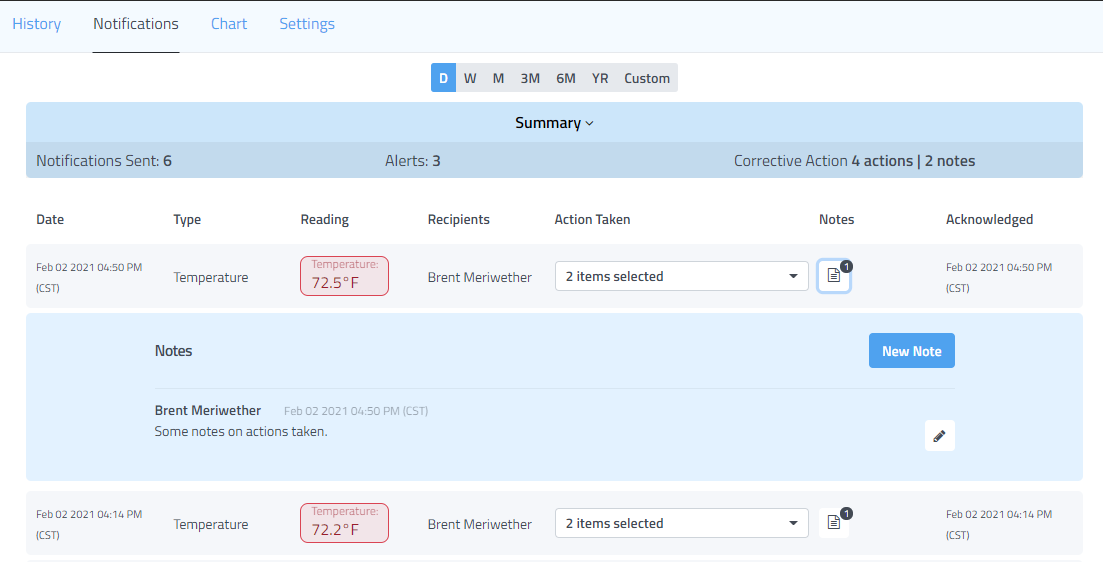Viewport: 1103px width, 562px height.
Task: Switch to the Settings tab
Action: coord(307,24)
